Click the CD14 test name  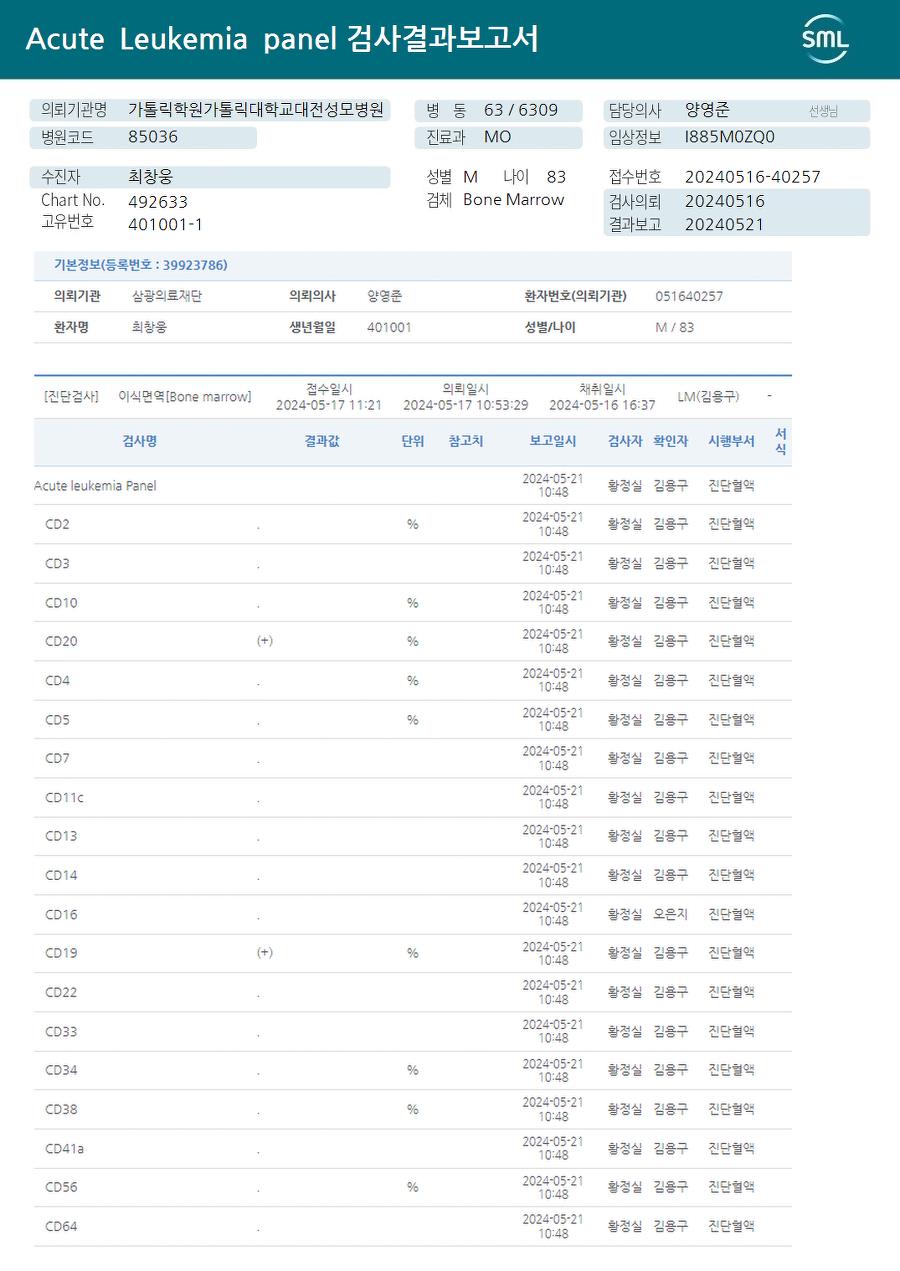61,875
